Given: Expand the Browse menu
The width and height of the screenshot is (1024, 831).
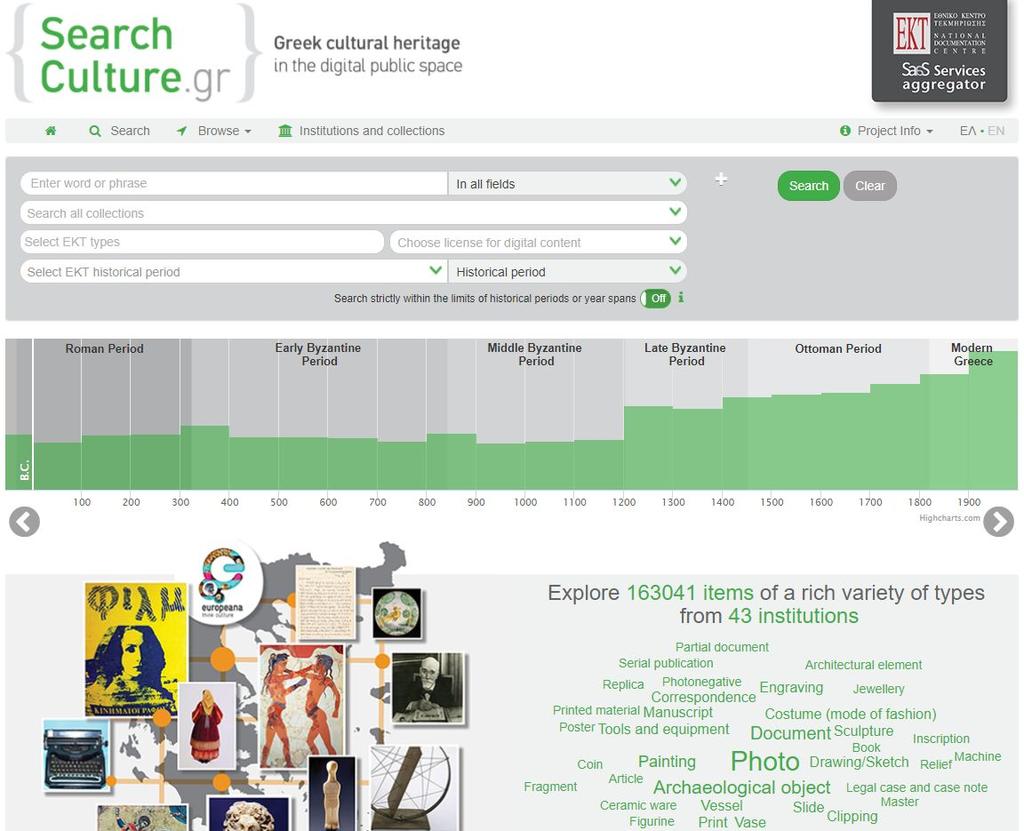Looking at the screenshot, I should pyautogui.click(x=224, y=131).
